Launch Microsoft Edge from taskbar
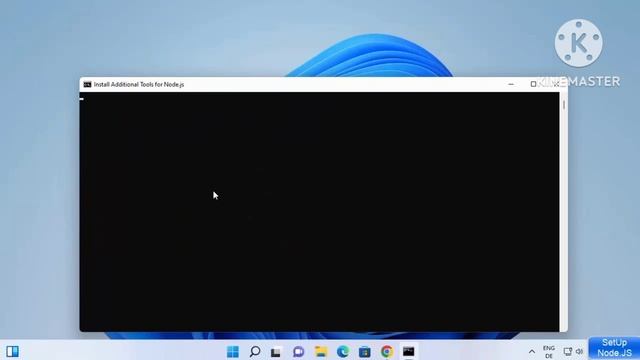This screenshot has width=640, height=360. point(343,351)
